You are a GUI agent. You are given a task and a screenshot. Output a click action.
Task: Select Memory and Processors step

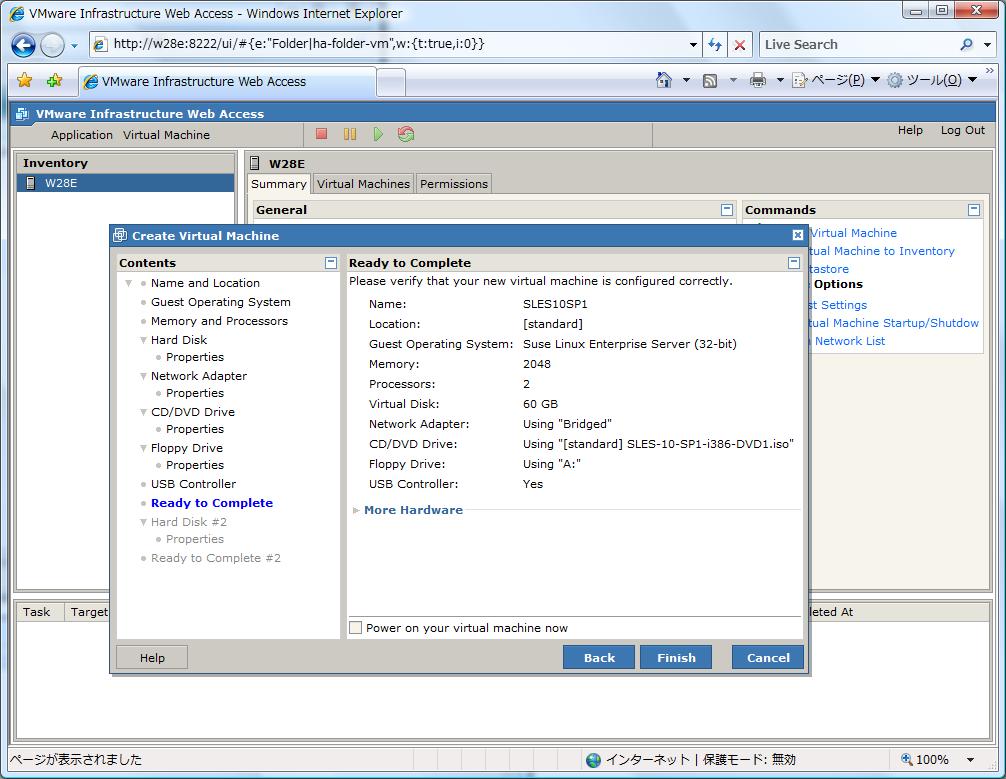pos(219,321)
